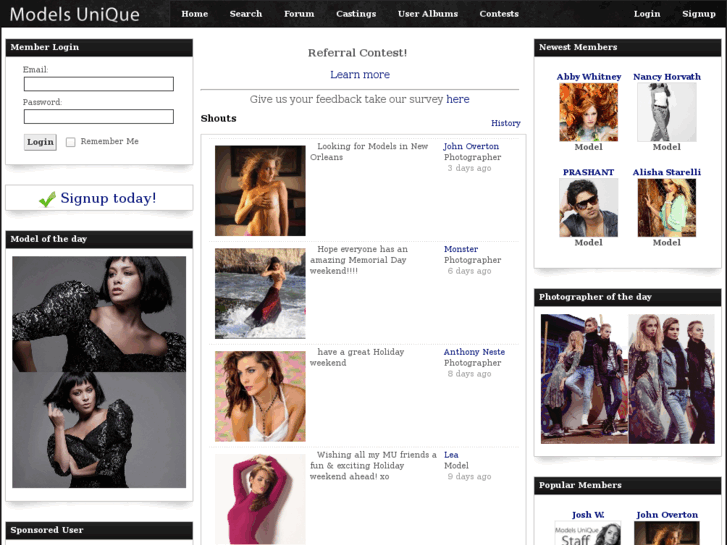The image size is (727, 545).
Task: Open Nancy Horvath's member photo
Action: pos(667,112)
